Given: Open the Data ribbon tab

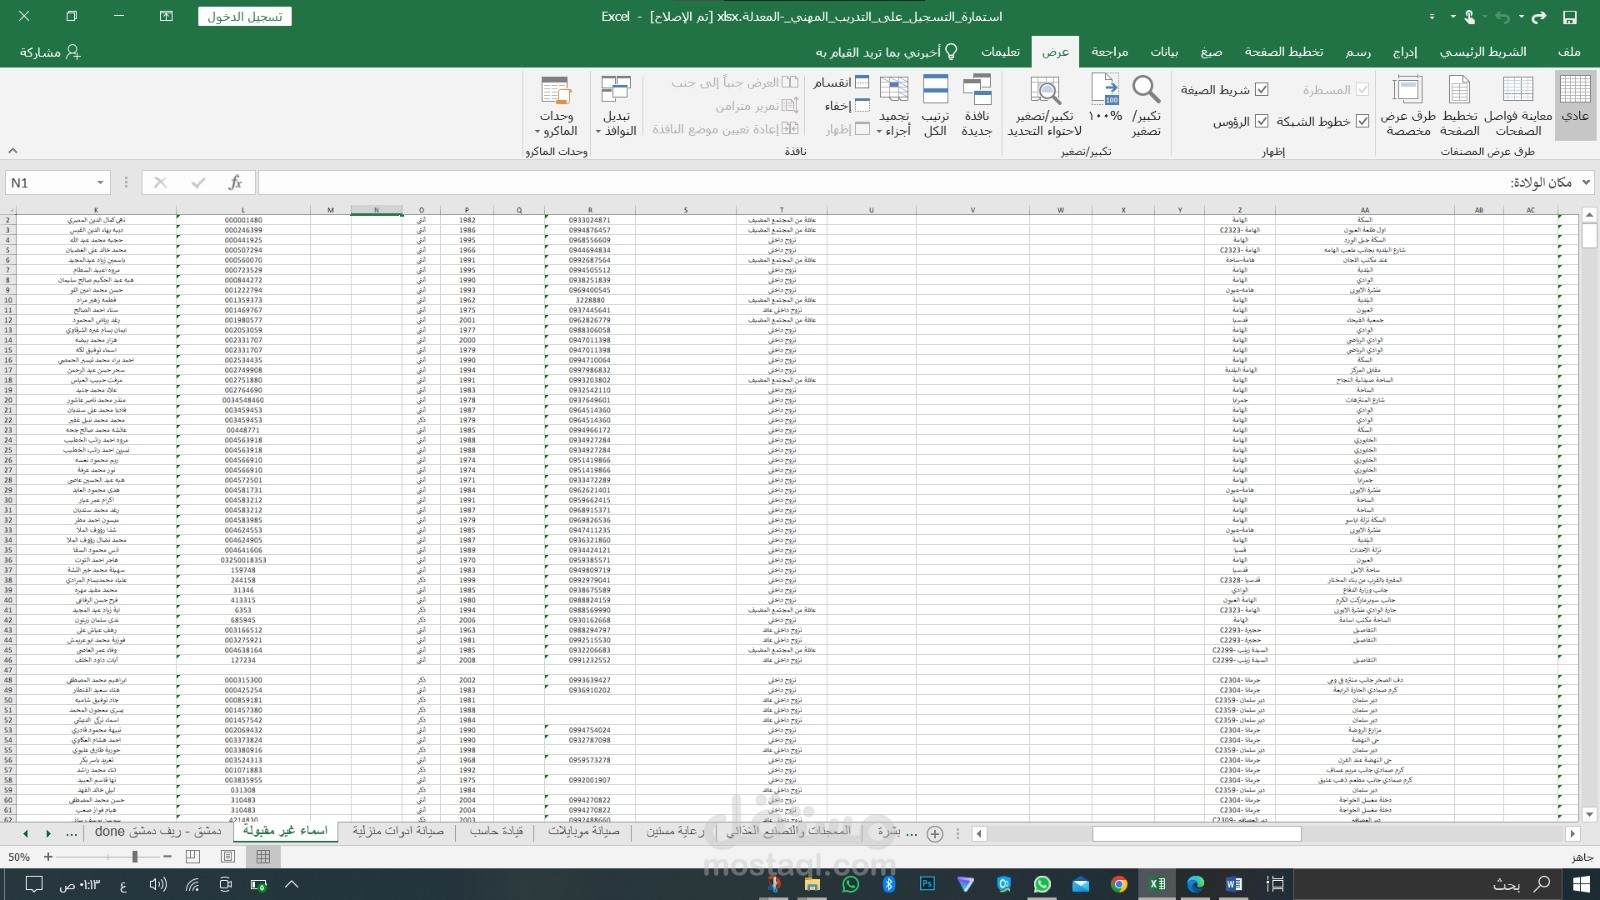Looking at the screenshot, I should 1164,52.
